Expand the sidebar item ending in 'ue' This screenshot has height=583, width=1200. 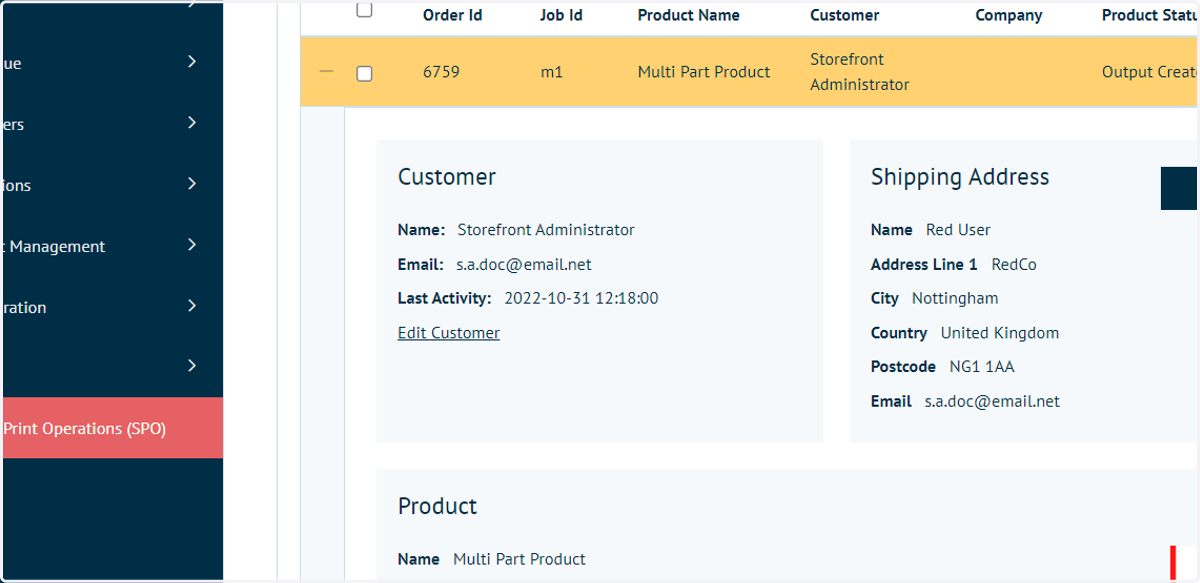click(x=192, y=62)
